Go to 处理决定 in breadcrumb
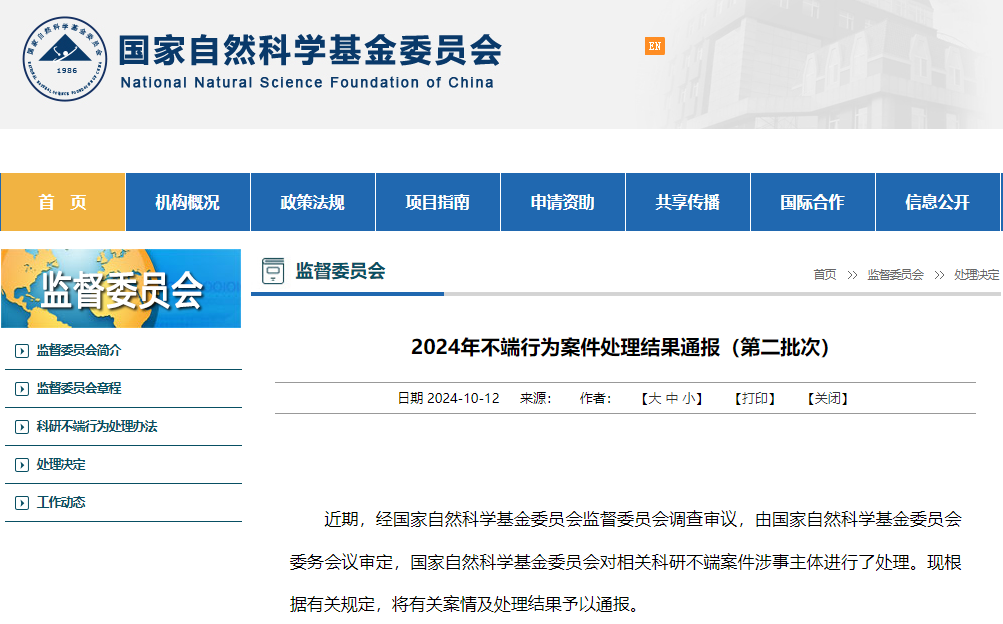The width and height of the screenshot is (1003, 624). [x=976, y=275]
